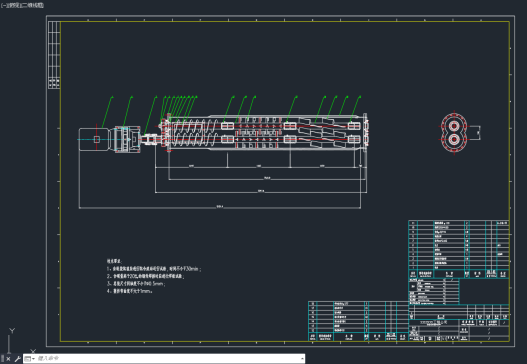Close the command line window
The height and width of the screenshot is (364, 527).
9,359
